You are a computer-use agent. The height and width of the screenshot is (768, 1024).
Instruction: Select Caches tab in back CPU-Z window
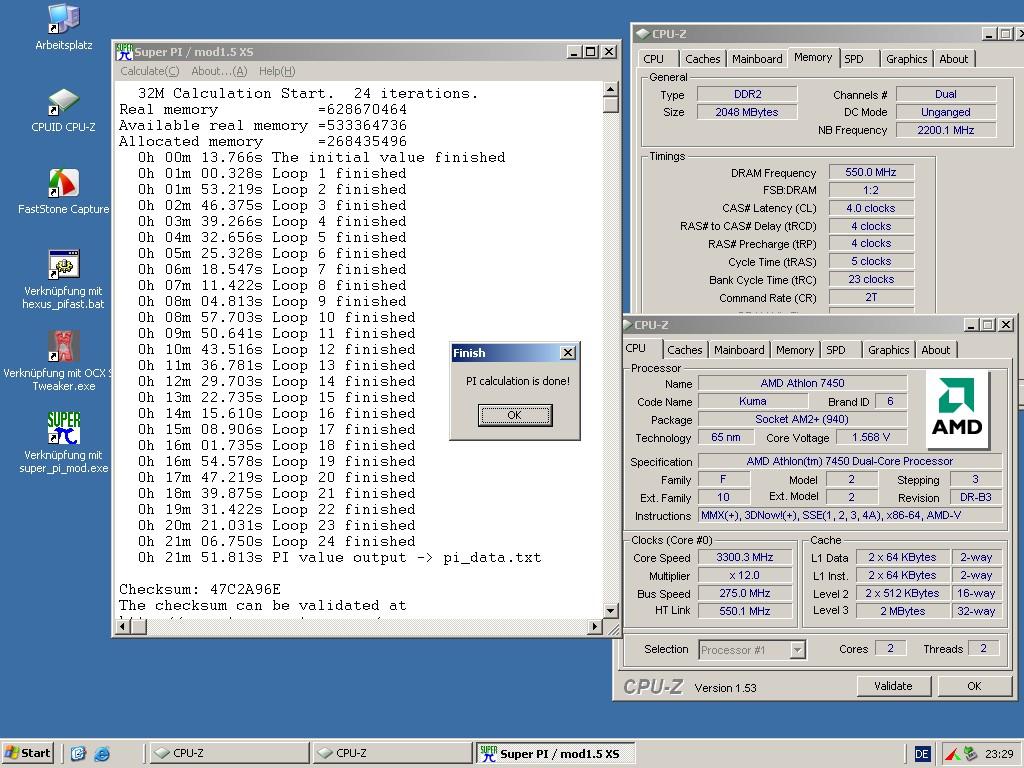(703, 59)
